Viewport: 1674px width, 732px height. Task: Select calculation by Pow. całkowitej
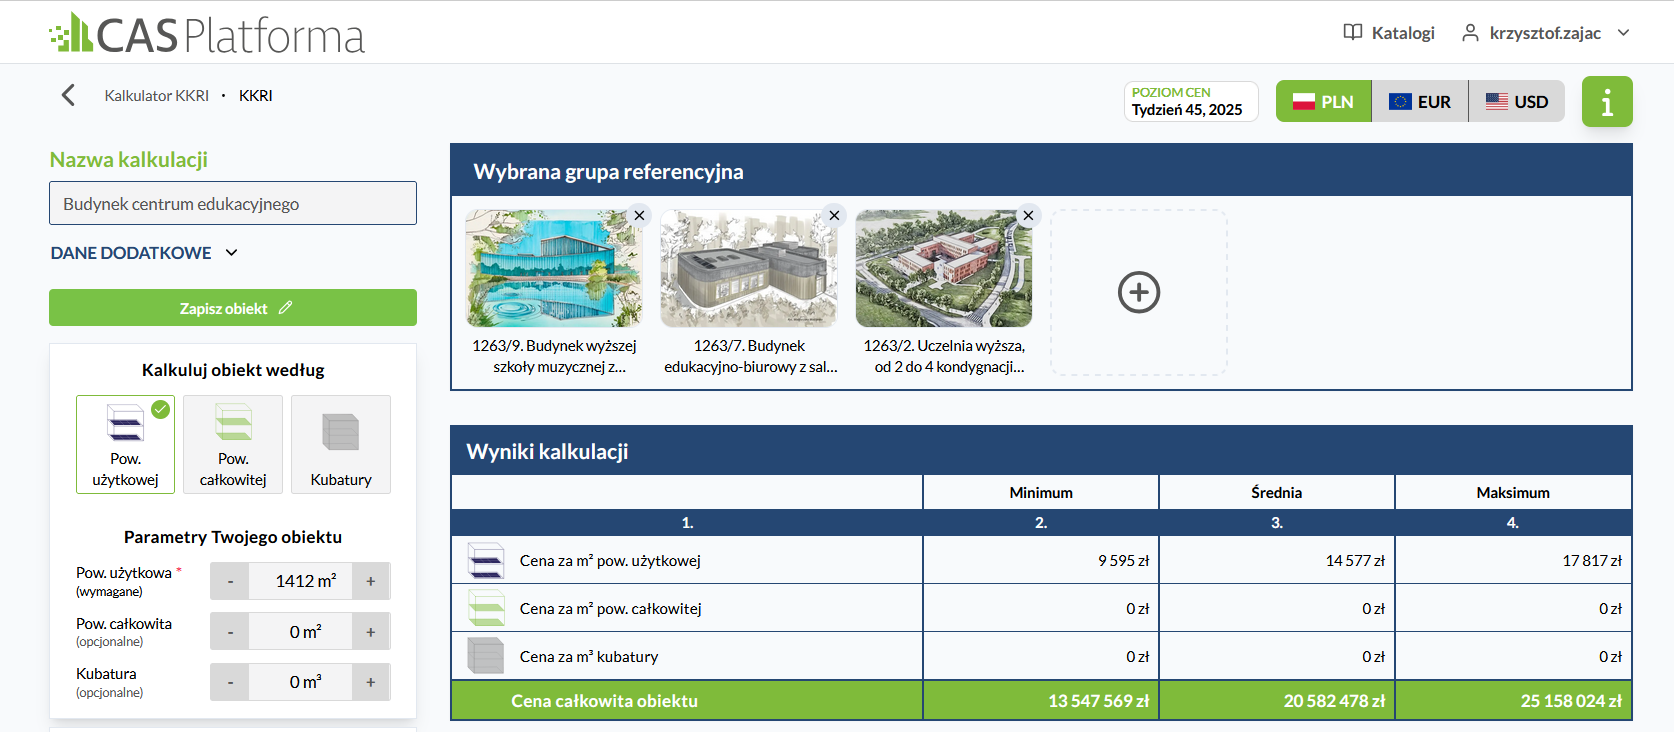[x=233, y=444]
